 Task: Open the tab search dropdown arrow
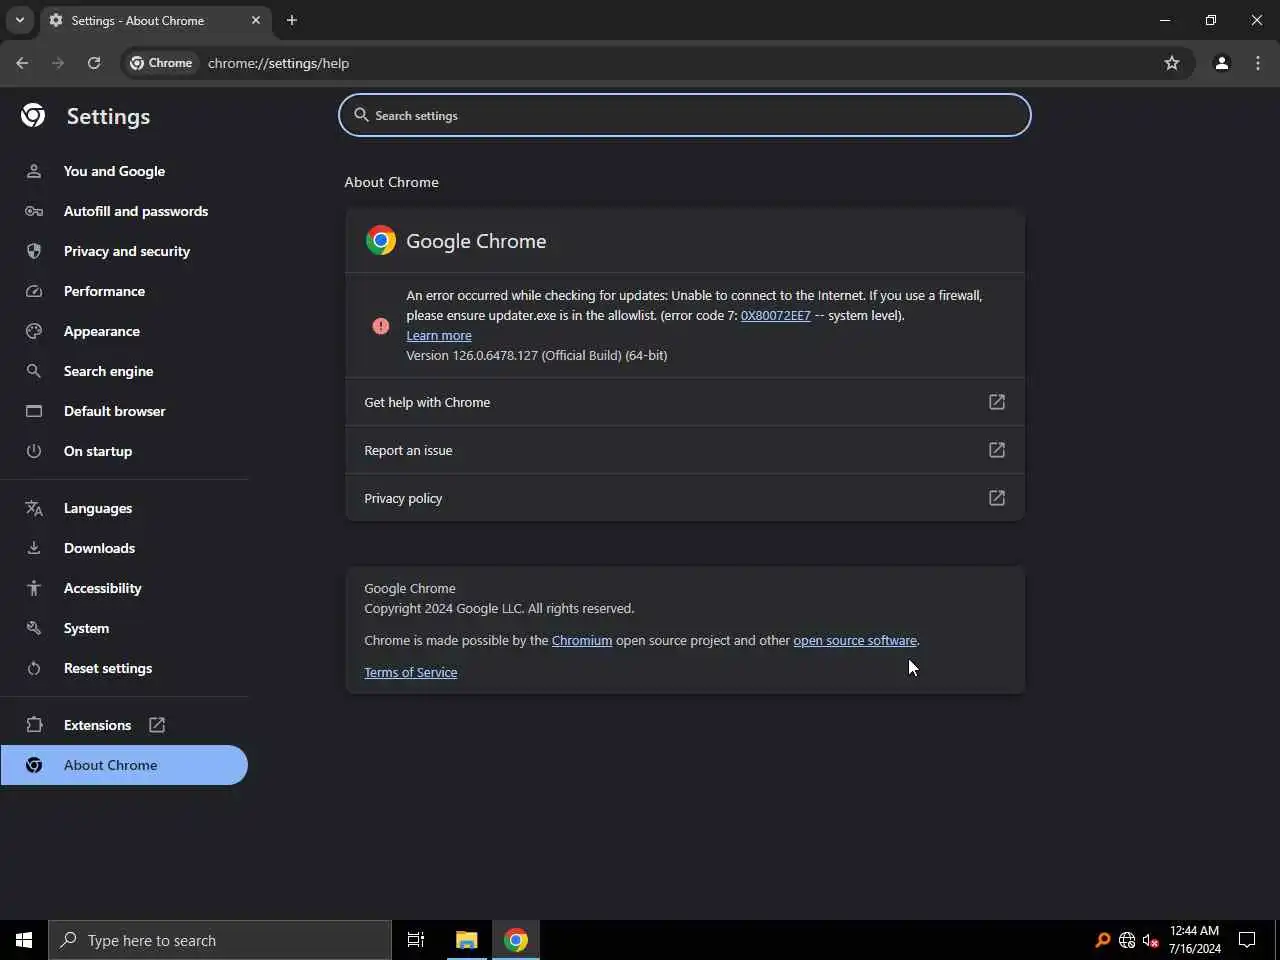click(19, 20)
